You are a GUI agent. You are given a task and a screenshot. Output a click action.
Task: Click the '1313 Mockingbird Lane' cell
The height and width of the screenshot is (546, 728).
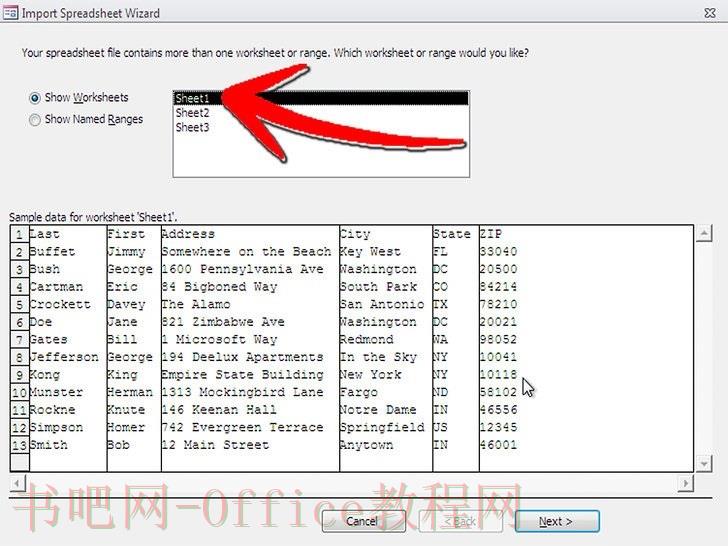tap(250, 393)
